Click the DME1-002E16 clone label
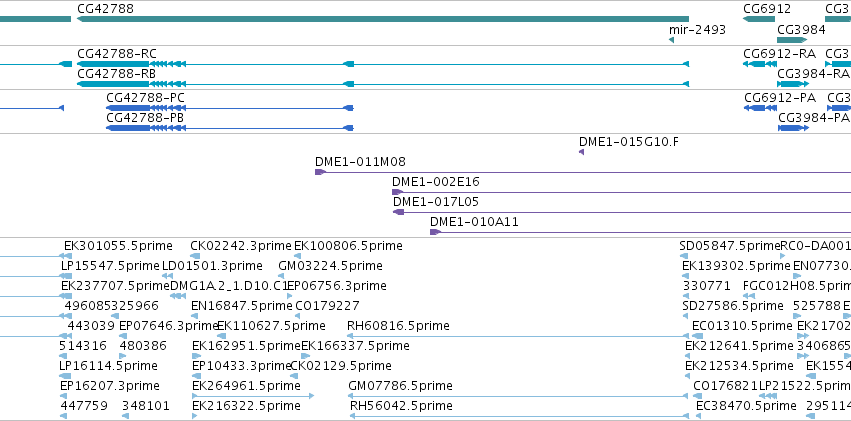This screenshot has height=421, width=851. (436, 182)
